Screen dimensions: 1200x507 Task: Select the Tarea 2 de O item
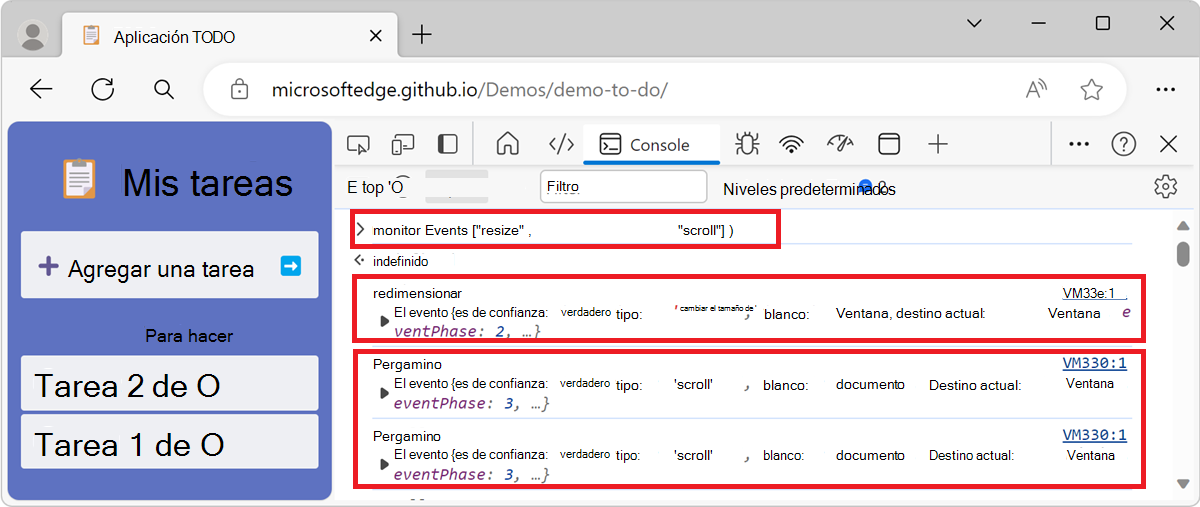170,384
